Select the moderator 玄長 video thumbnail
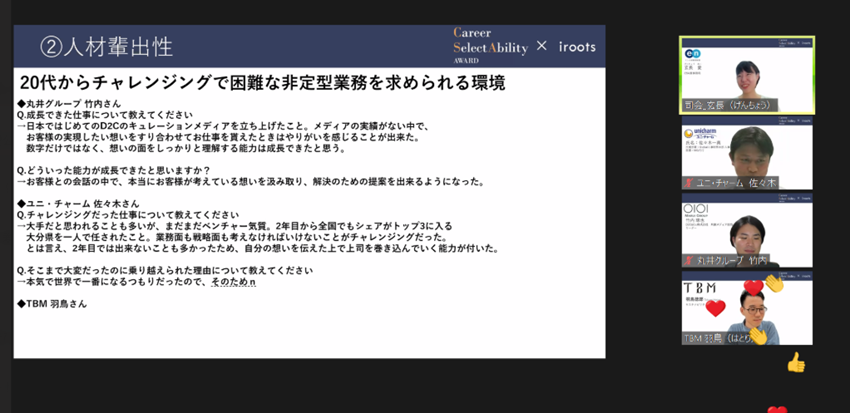Image resolution: width=850 pixels, height=413 pixels. (x=747, y=75)
